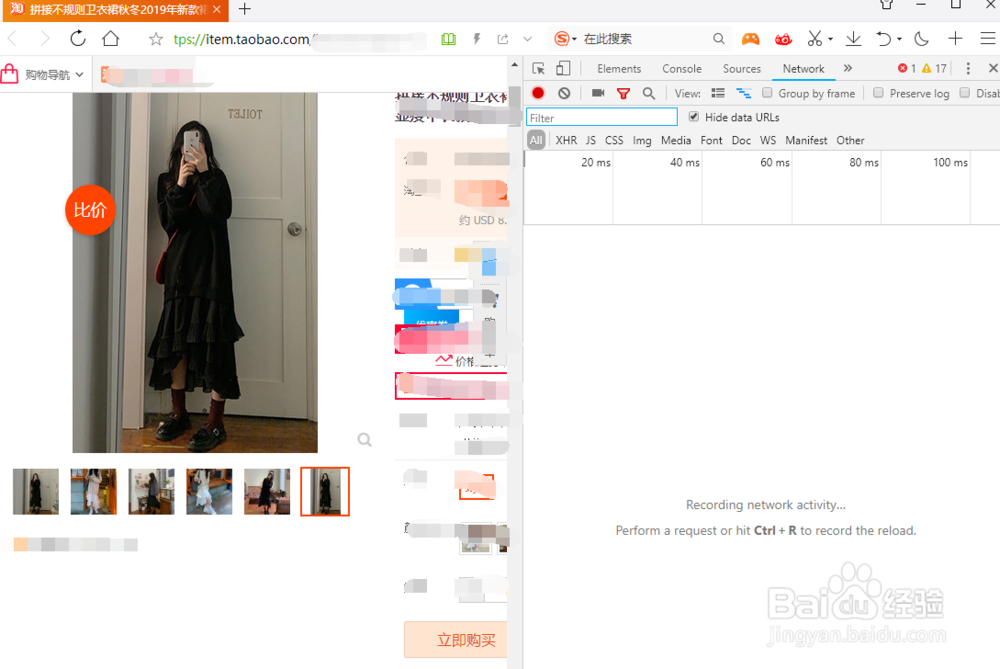Use large request rows view
The height and width of the screenshot is (669, 1000).
(x=718, y=93)
